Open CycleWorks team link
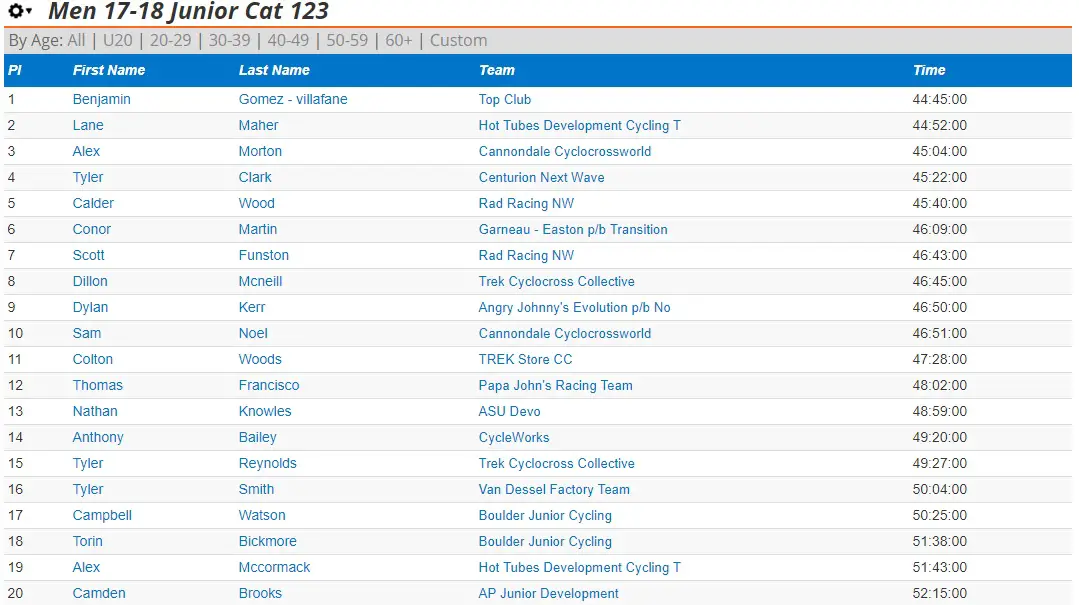The width and height of the screenshot is (1079, 605). [514, 438]
